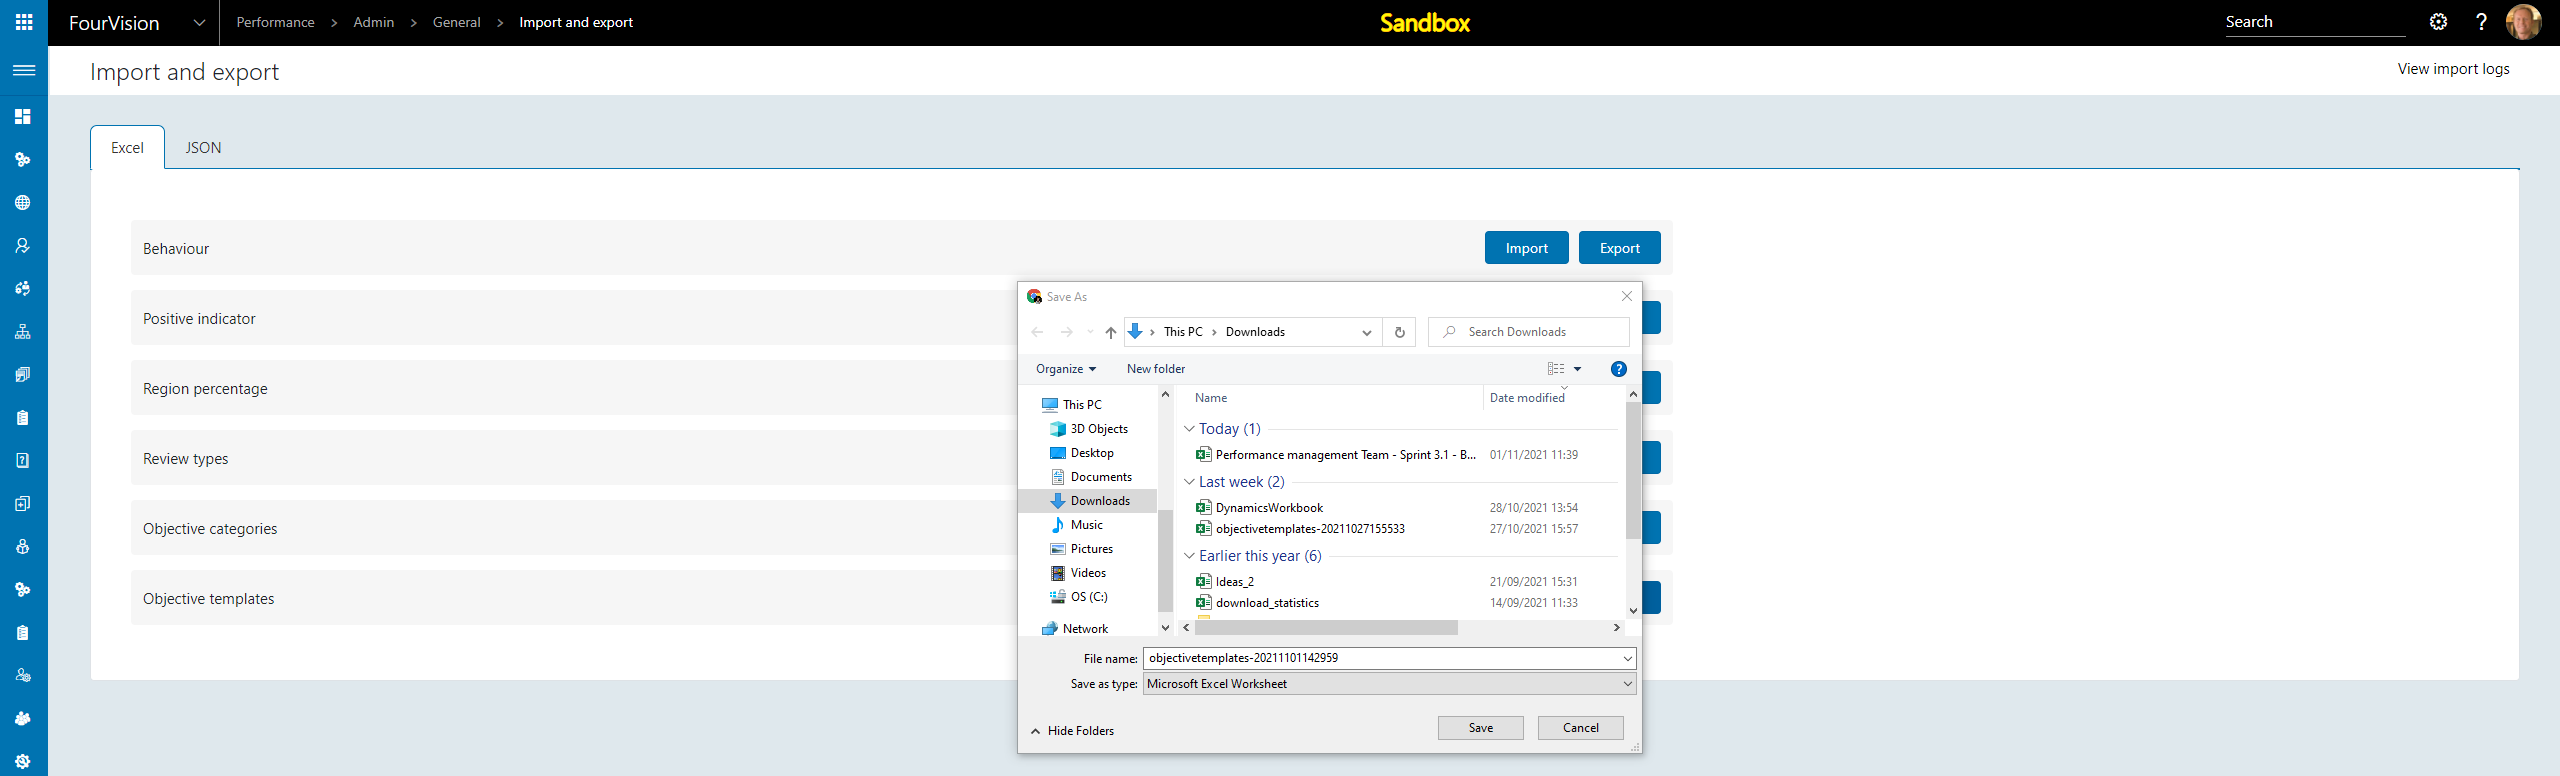Open the dashboard tiles sidebar icon
Viewport: 2560px width, 776px height.
(23, 117)
